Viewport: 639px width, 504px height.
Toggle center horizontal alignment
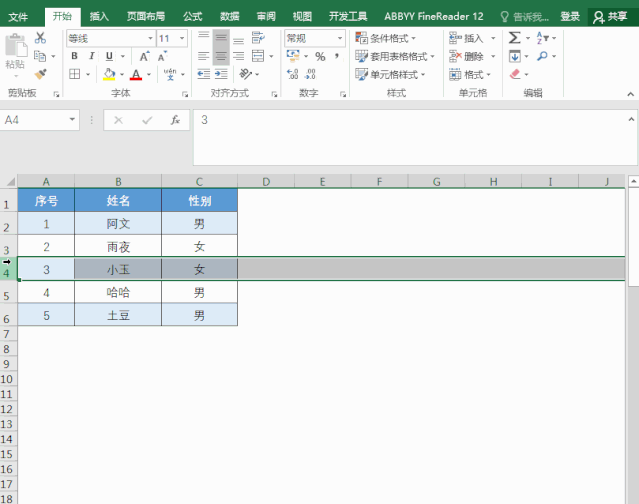(221, 56)
